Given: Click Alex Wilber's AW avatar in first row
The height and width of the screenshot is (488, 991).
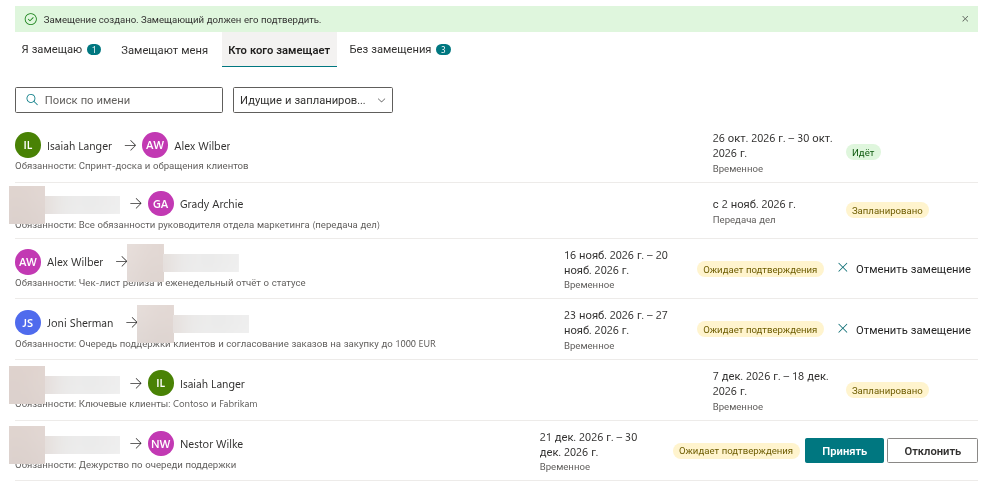Looking at the screenshot, I should click(155, 145).
